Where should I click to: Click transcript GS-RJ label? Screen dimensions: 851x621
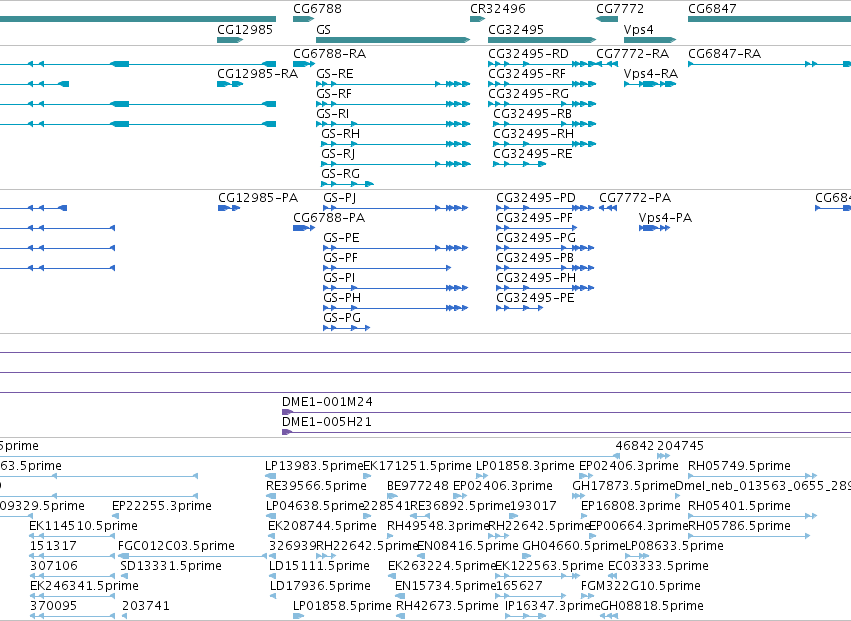coord(338,154)
